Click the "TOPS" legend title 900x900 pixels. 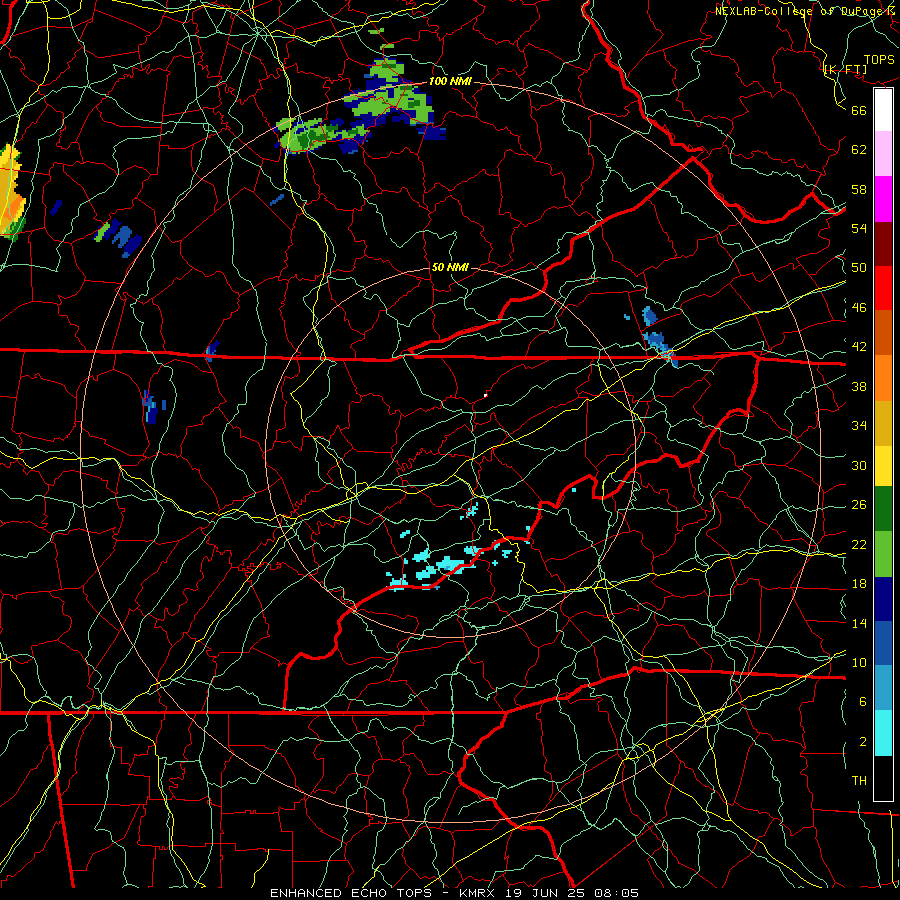pyautogui.click(x=879, y=60)
